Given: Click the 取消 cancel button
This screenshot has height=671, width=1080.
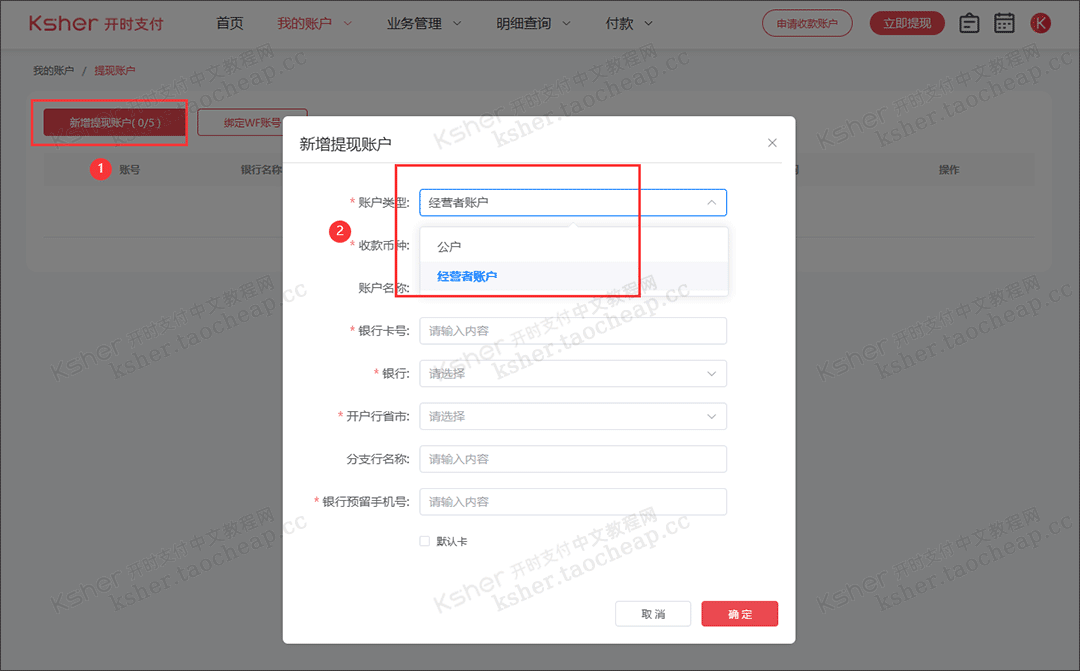Looking at the screenshot, I should click(653, 614).
